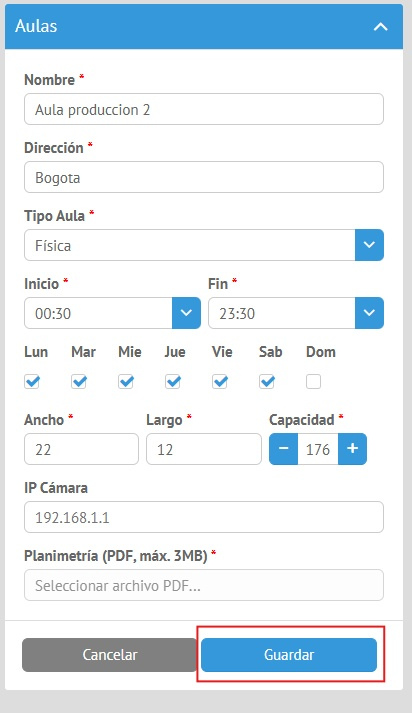The height and width of the screenshot is (713, 412).
Task: Open the Inicio time dropdown arrow
Action: 186,313
